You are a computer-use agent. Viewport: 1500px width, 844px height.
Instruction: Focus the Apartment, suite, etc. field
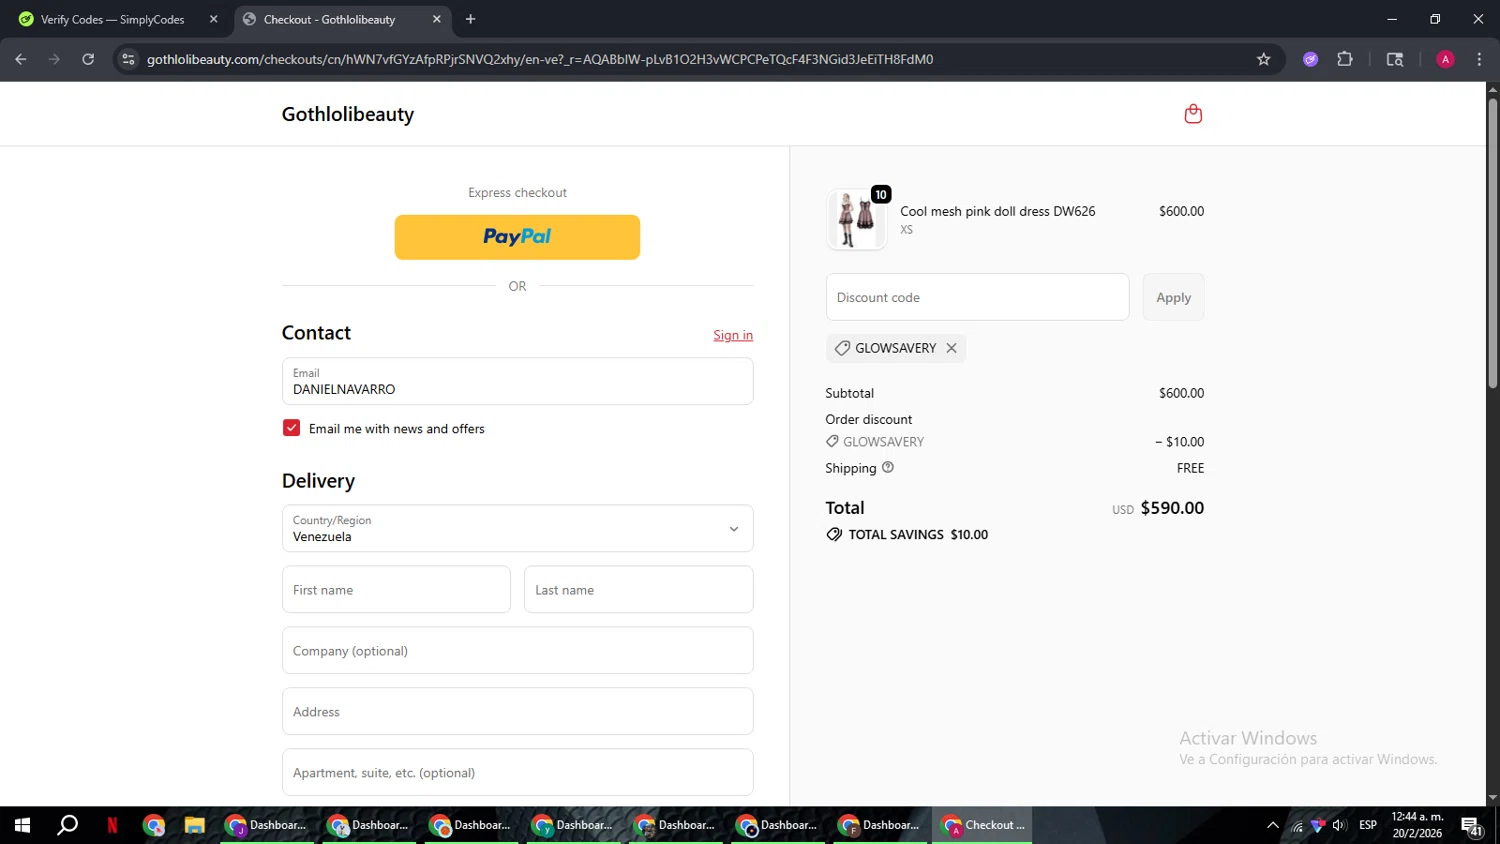coord(517,772)
